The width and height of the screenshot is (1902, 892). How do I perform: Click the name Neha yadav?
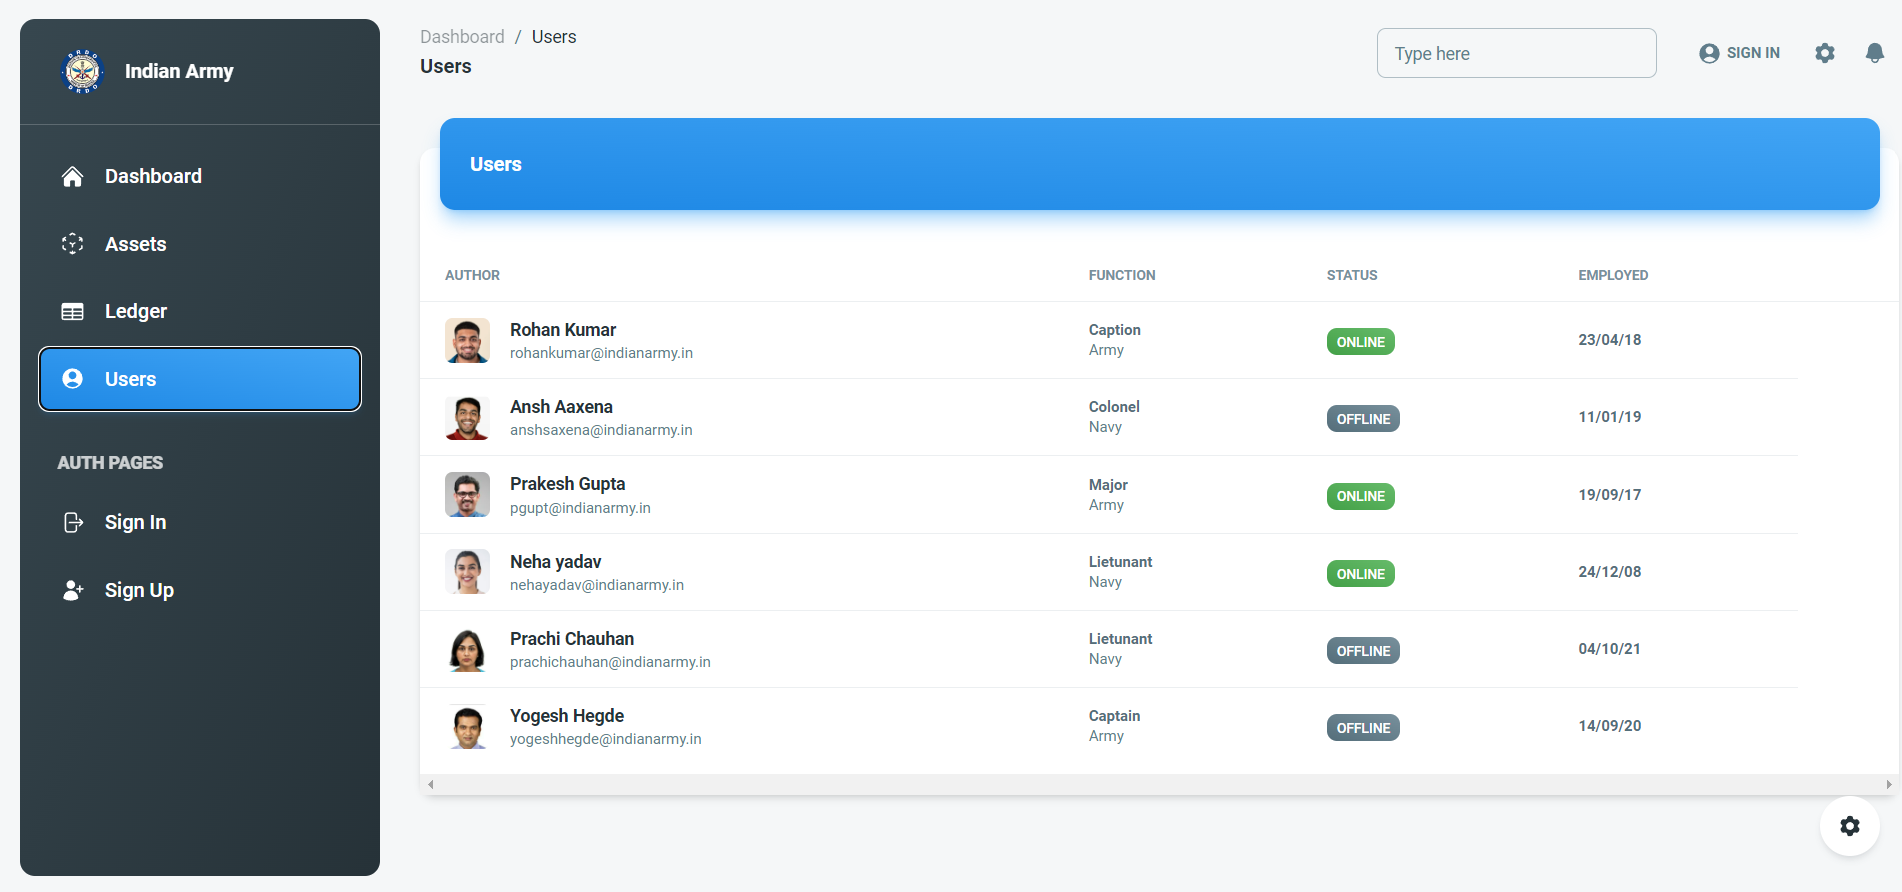click(555, 562)
